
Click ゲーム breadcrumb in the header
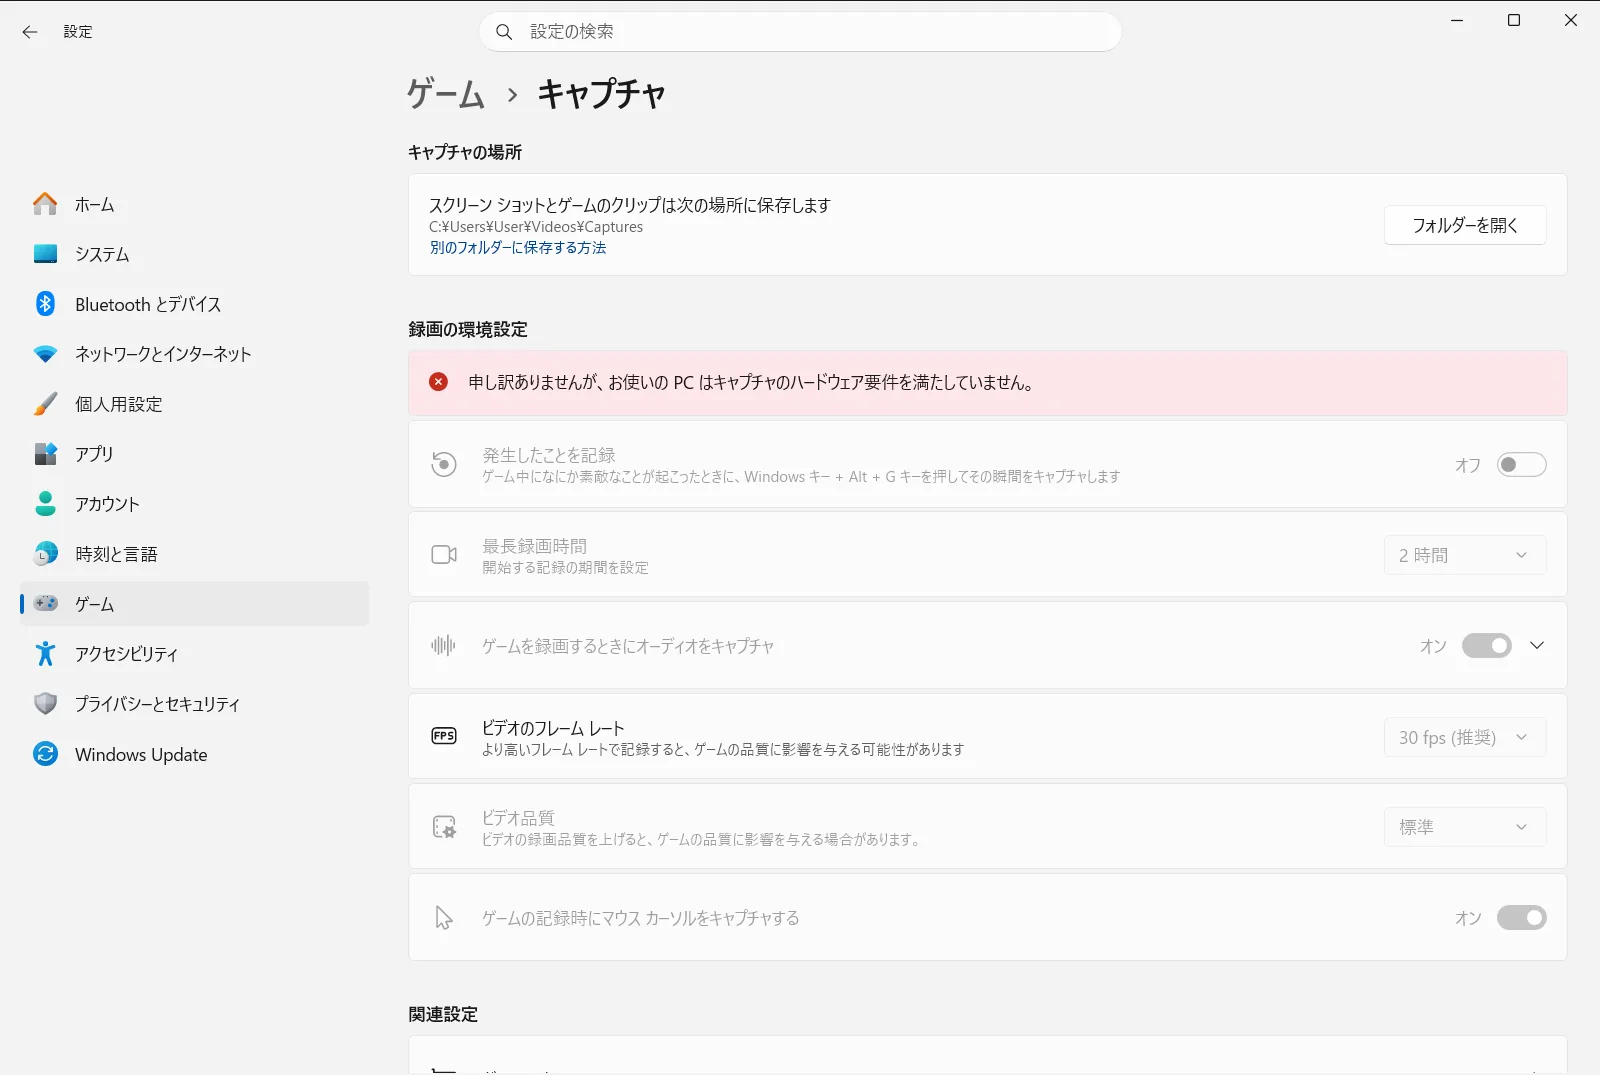[x=446, y=94]
